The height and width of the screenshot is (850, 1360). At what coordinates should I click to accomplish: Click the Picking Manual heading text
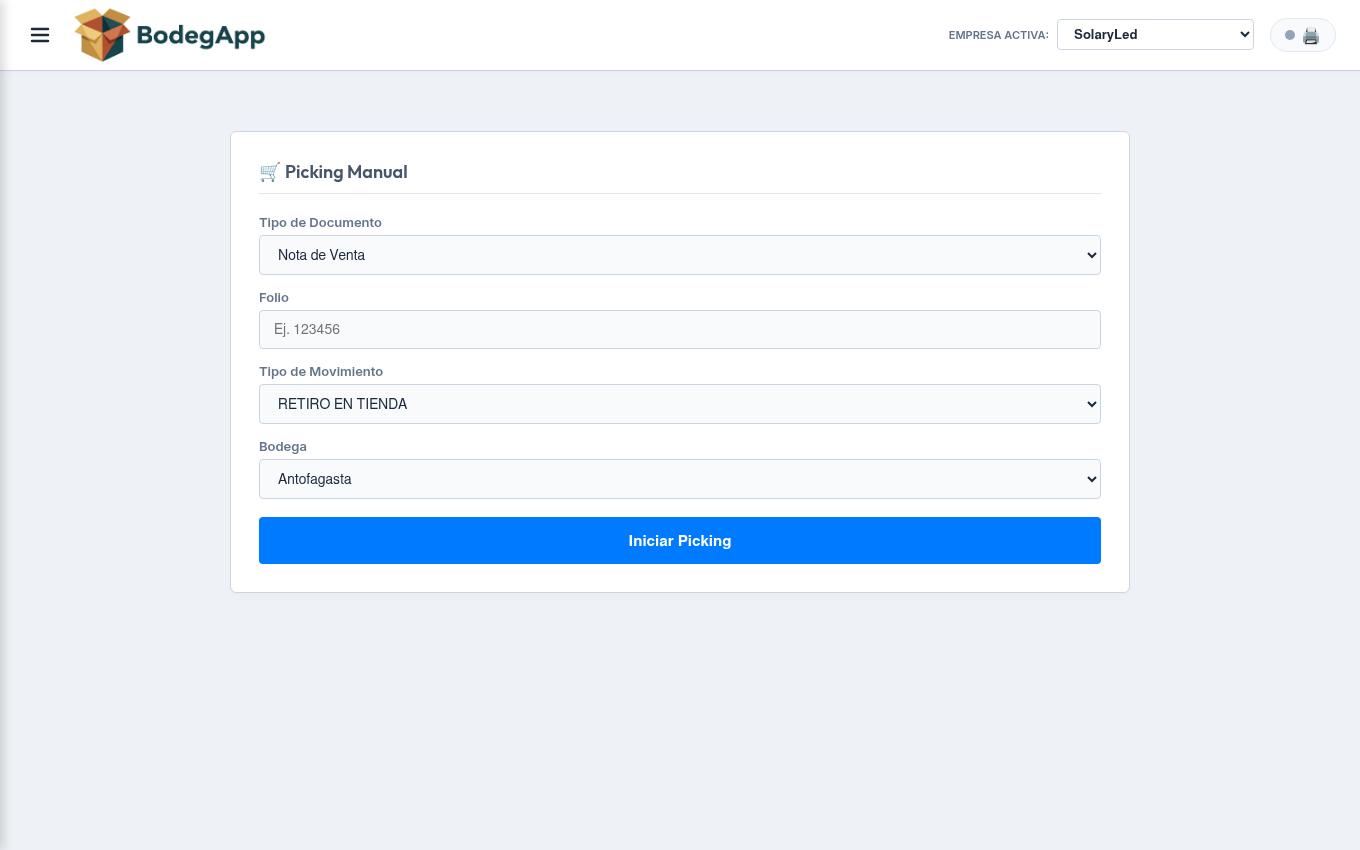346,172
